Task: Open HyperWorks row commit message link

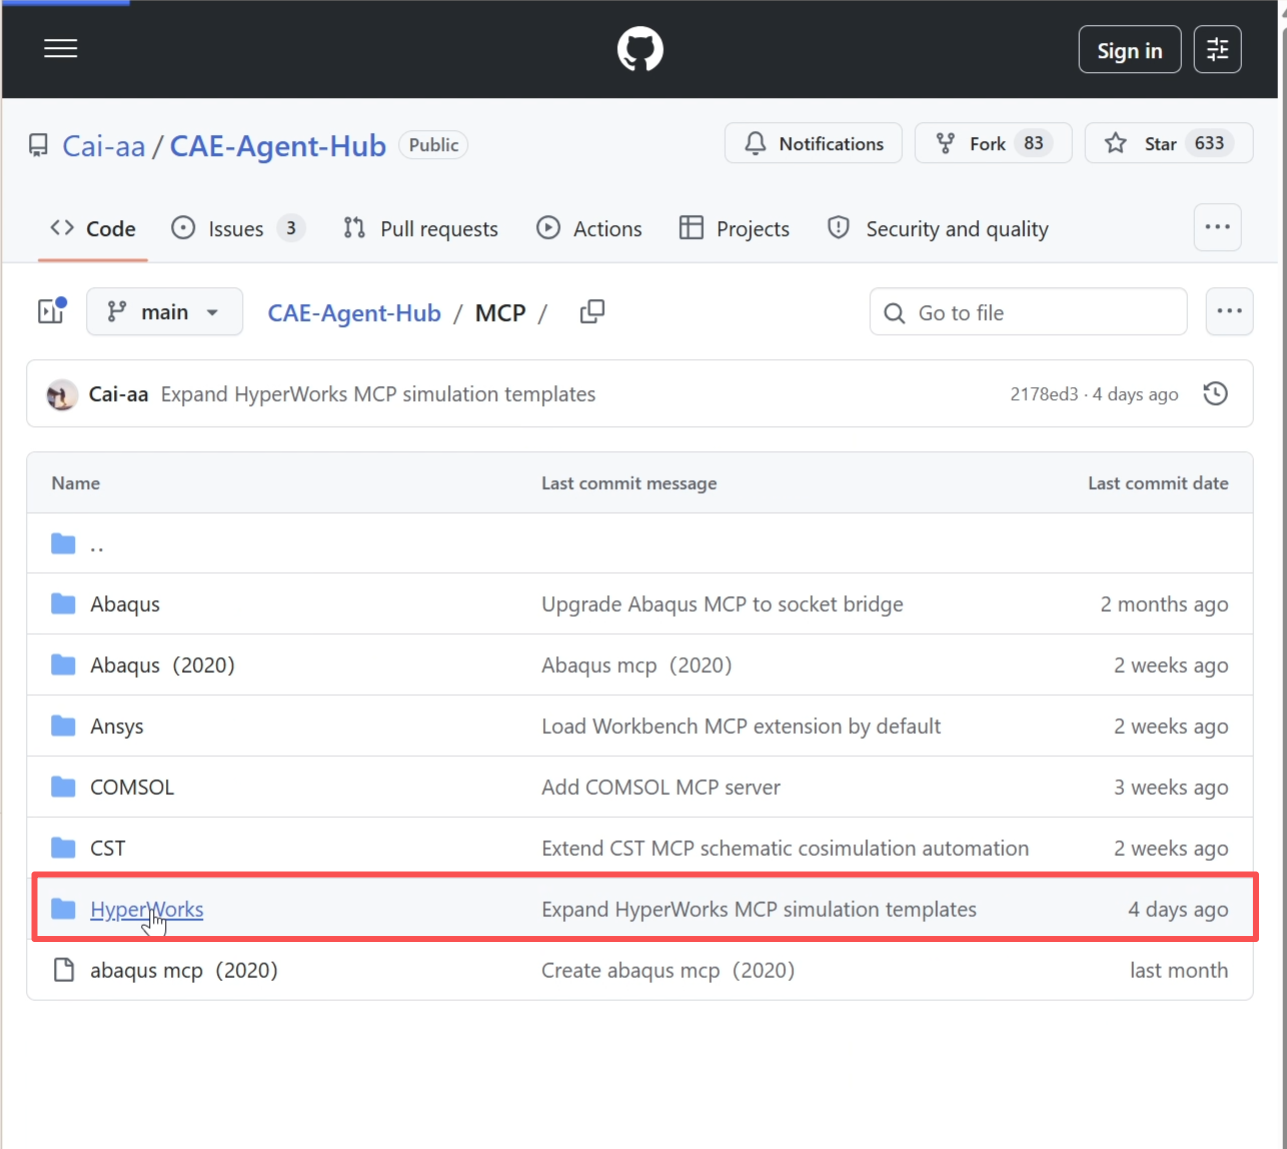Action: 759,909
